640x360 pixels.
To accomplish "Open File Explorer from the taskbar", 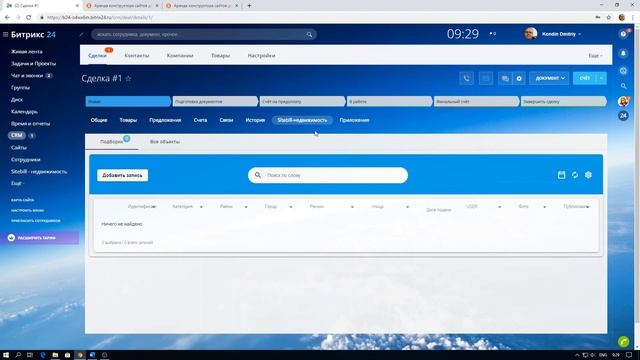I will [55, 355].
